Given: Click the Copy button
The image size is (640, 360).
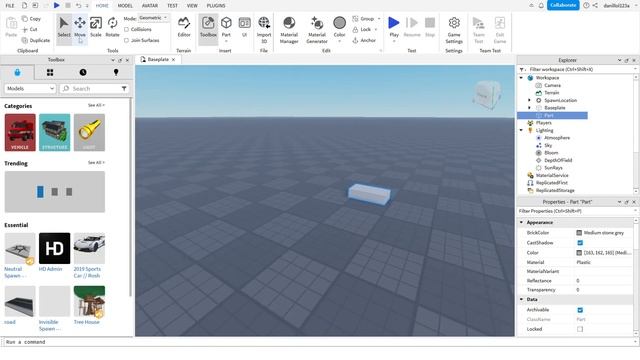Looking at the screenshot, I should tap(31, 19).
